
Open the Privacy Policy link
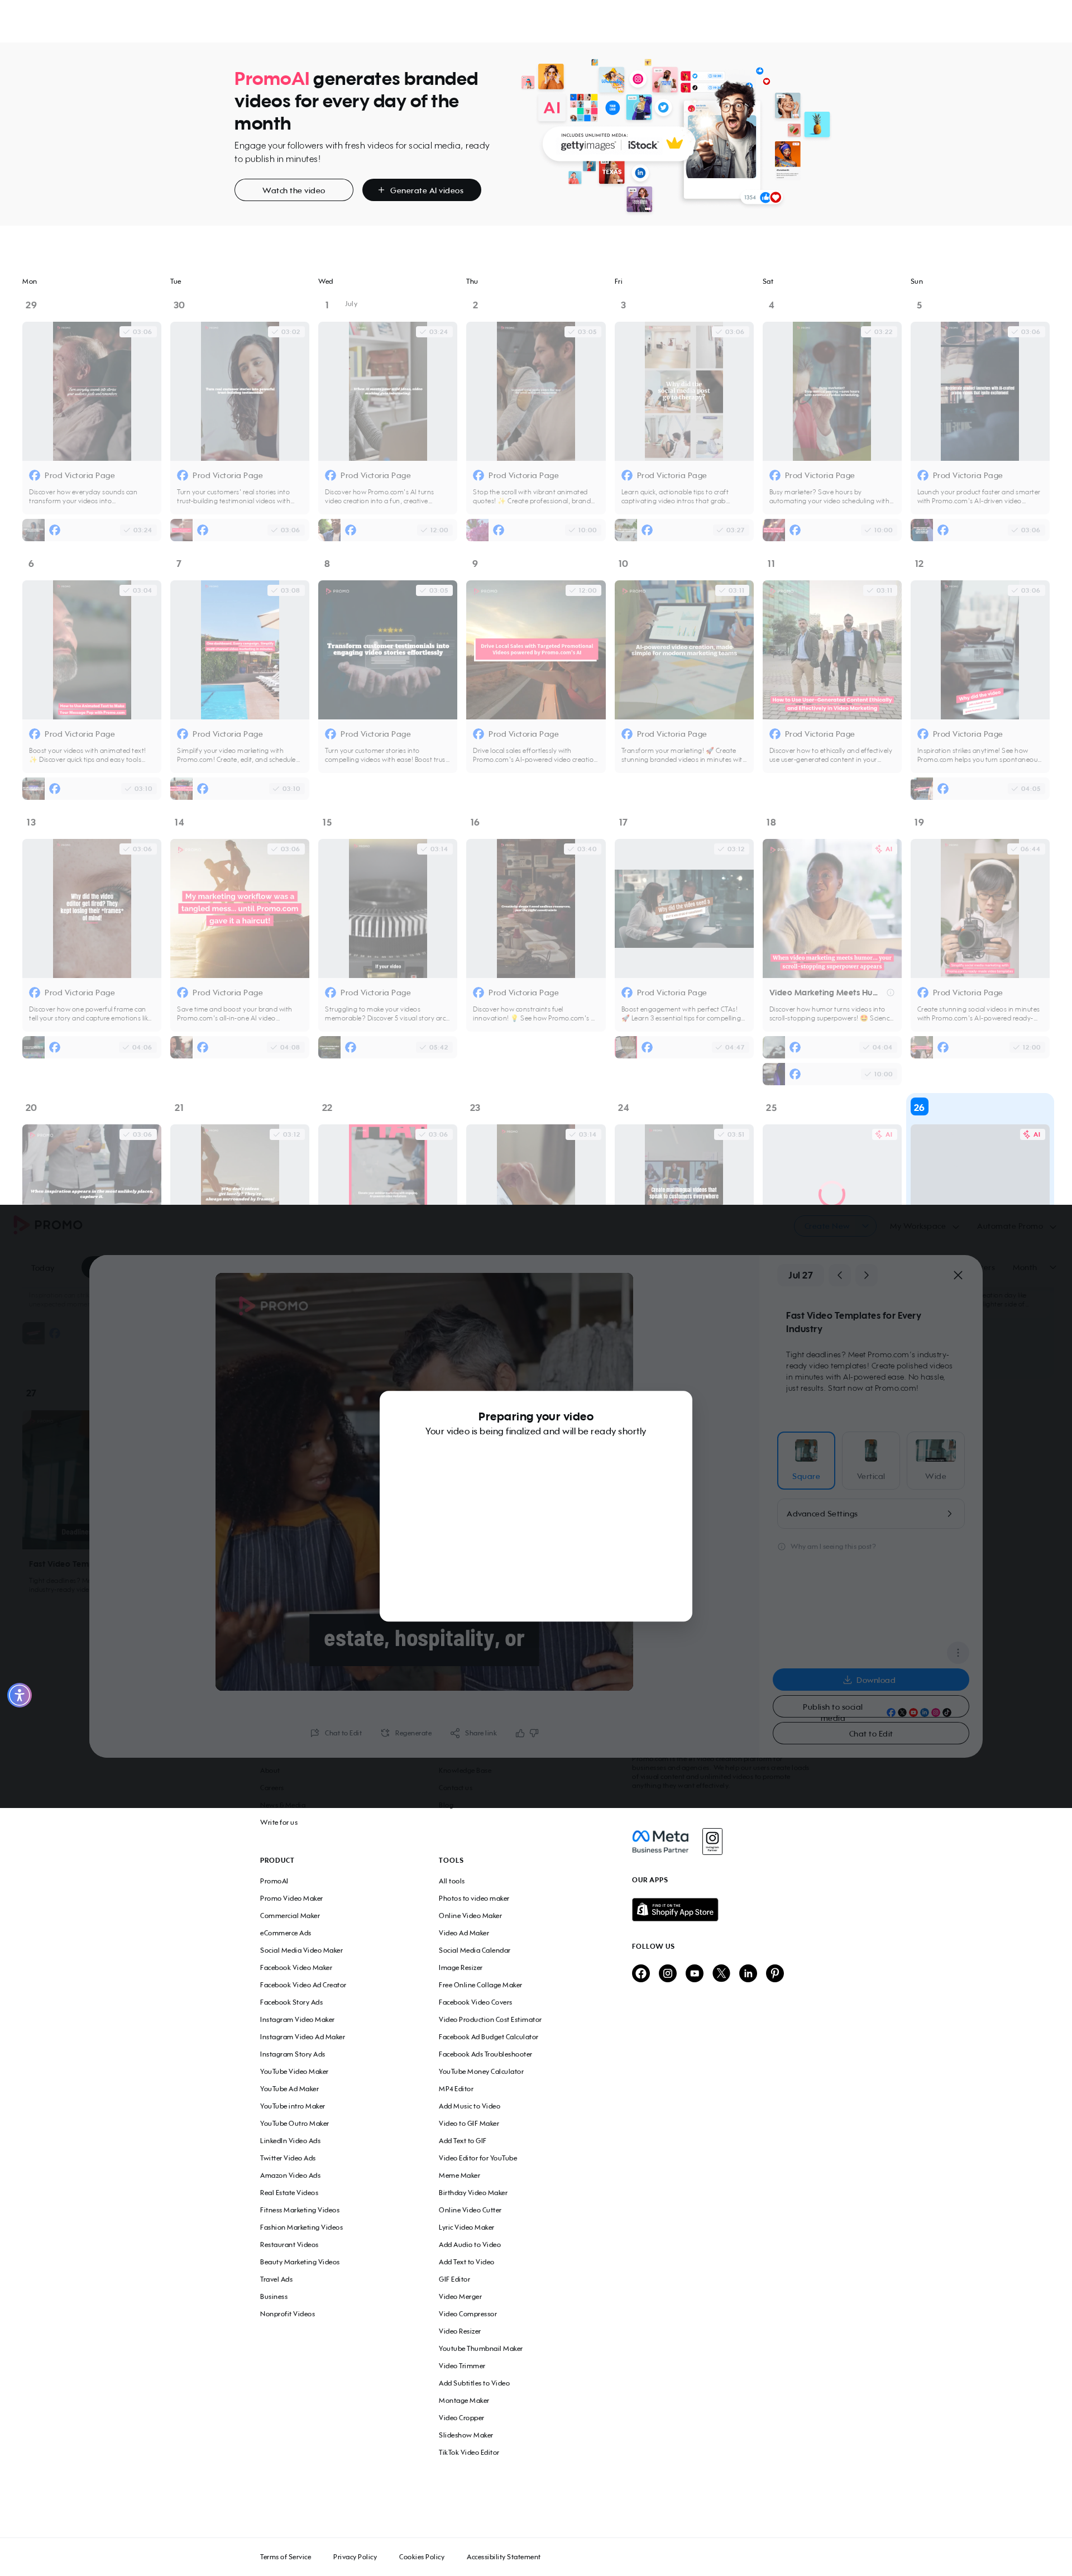click(x=355, y=2557)
